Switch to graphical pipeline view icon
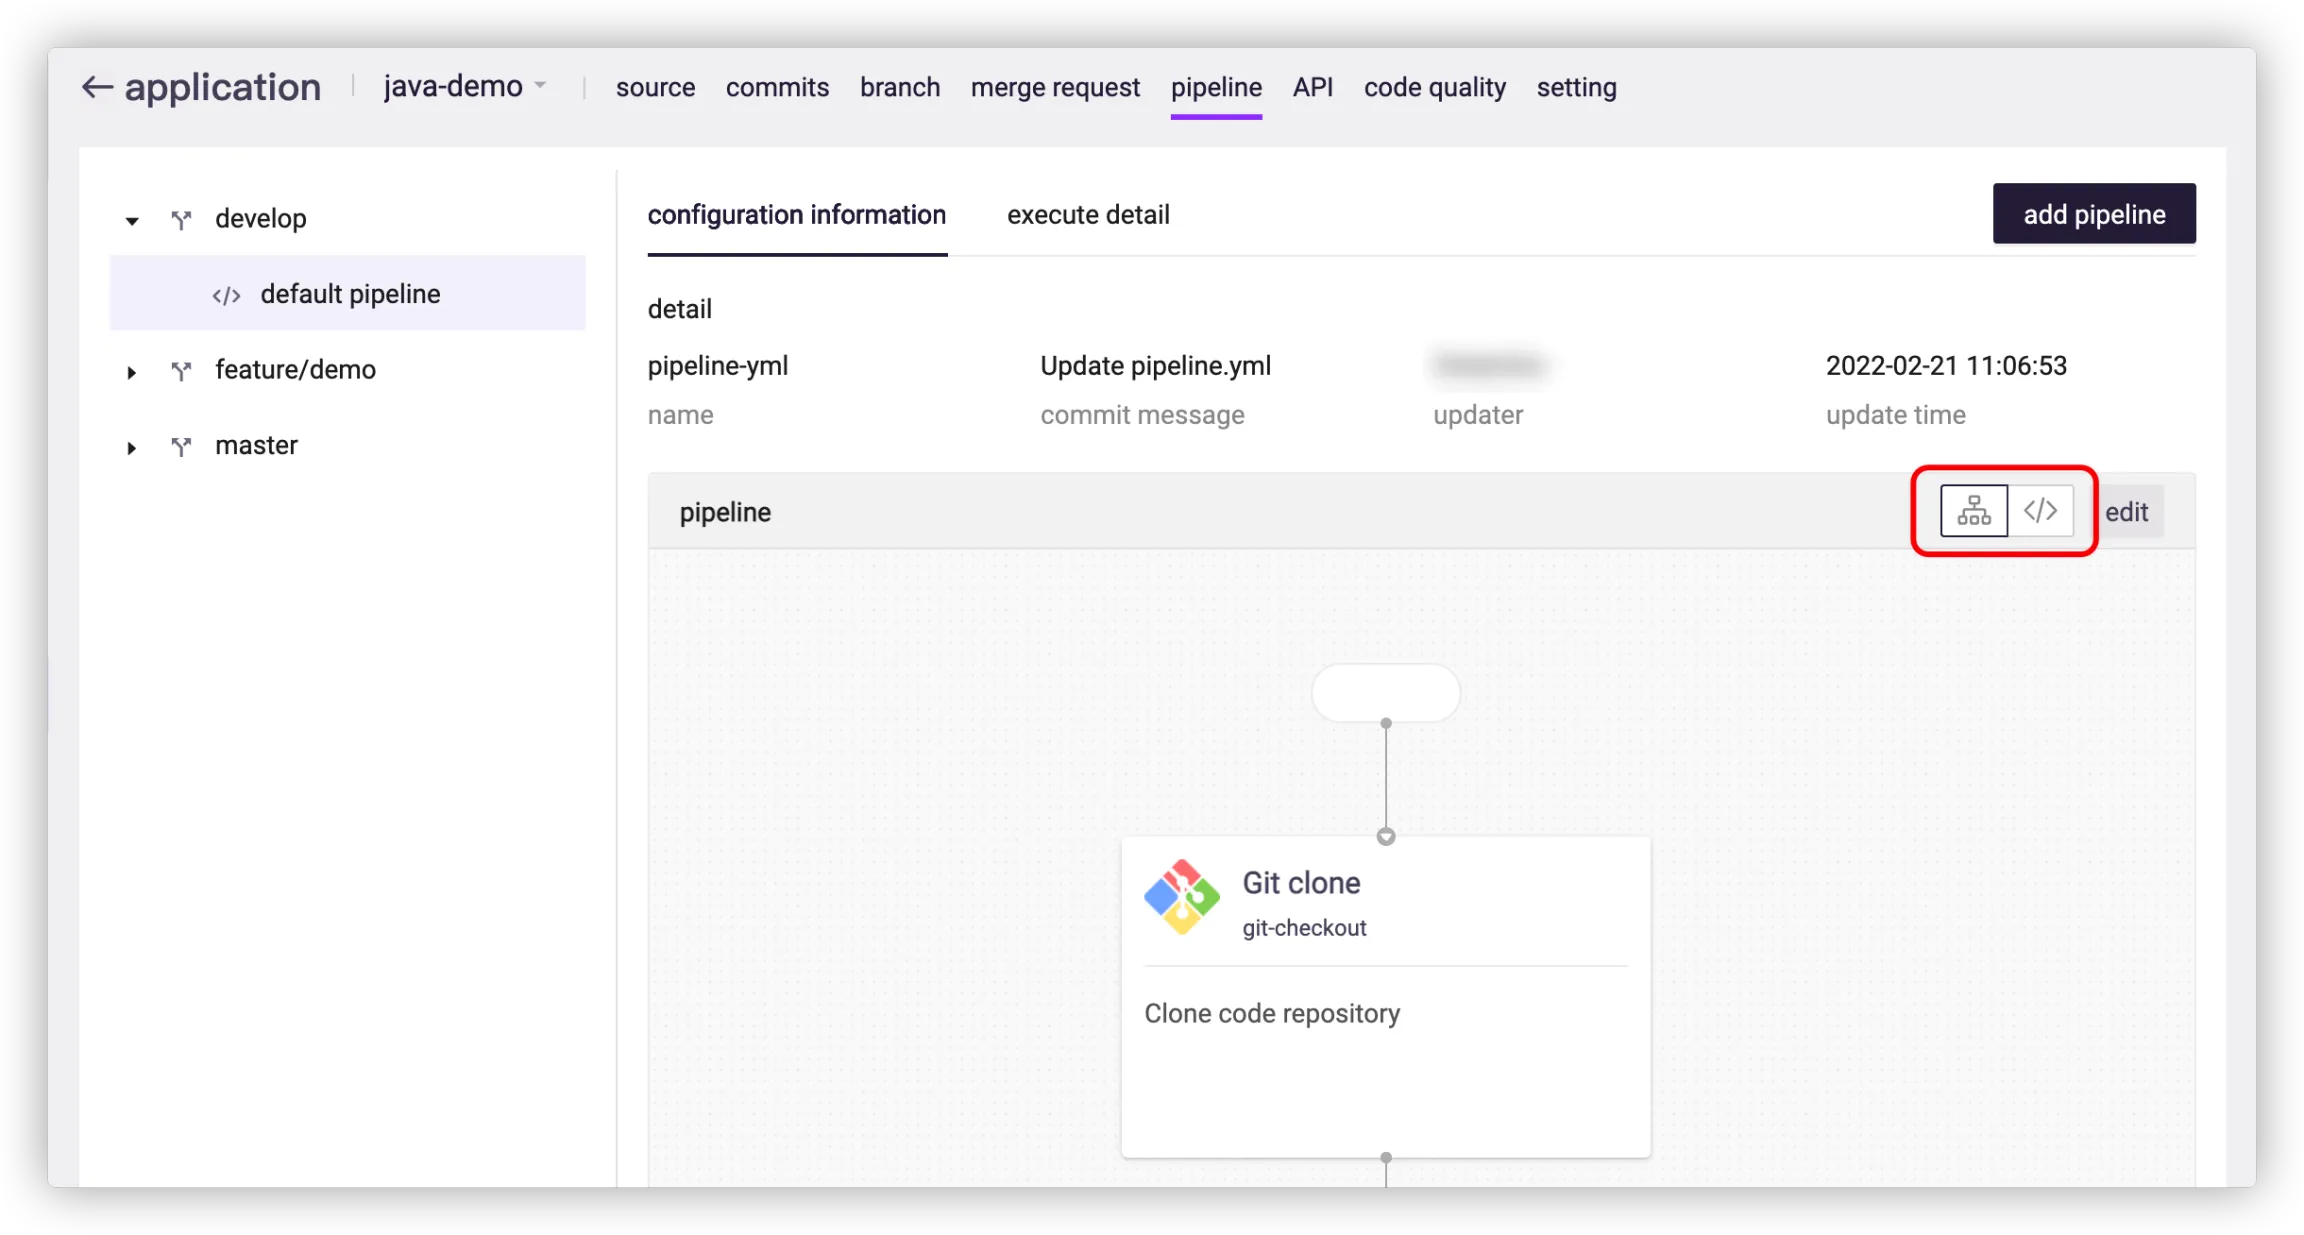The height and width of the screenshot is (1235, 2304). point(1973,511)
